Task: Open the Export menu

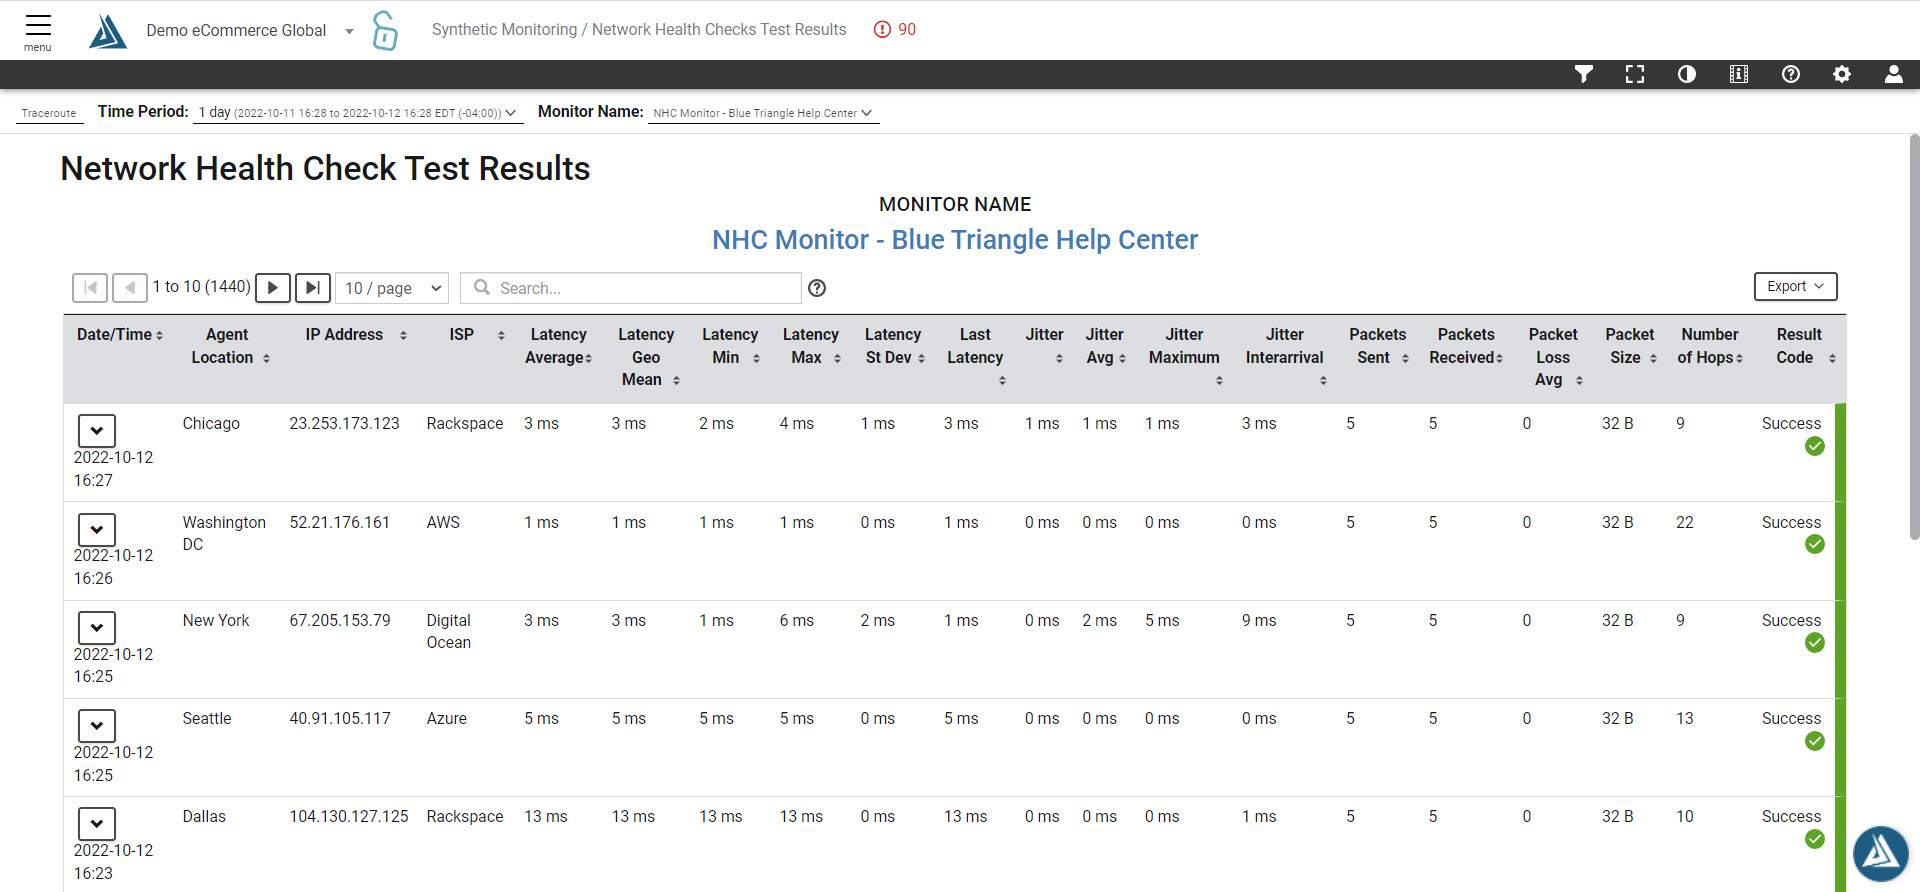Action: pyautogui.click(x=1795, y=286)
